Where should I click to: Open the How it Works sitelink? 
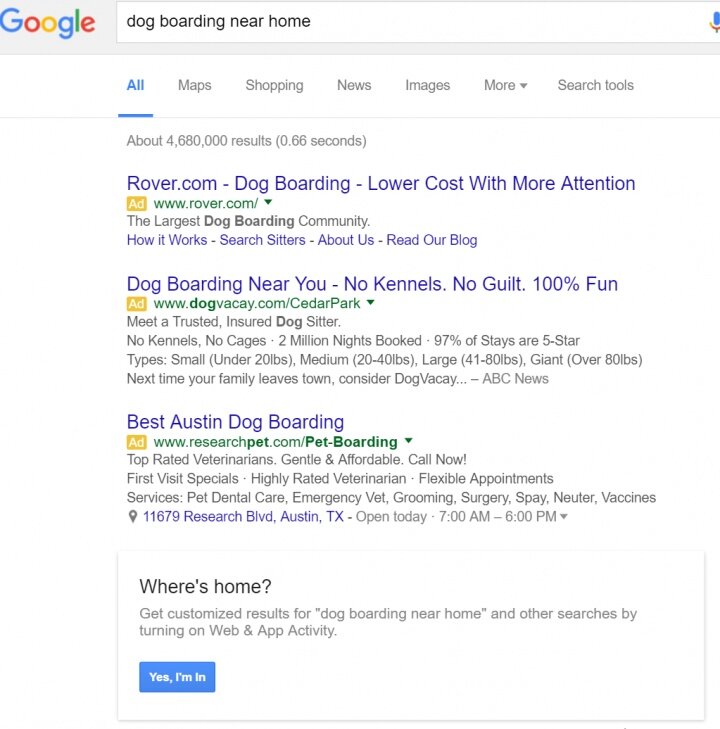coord(167,240)
